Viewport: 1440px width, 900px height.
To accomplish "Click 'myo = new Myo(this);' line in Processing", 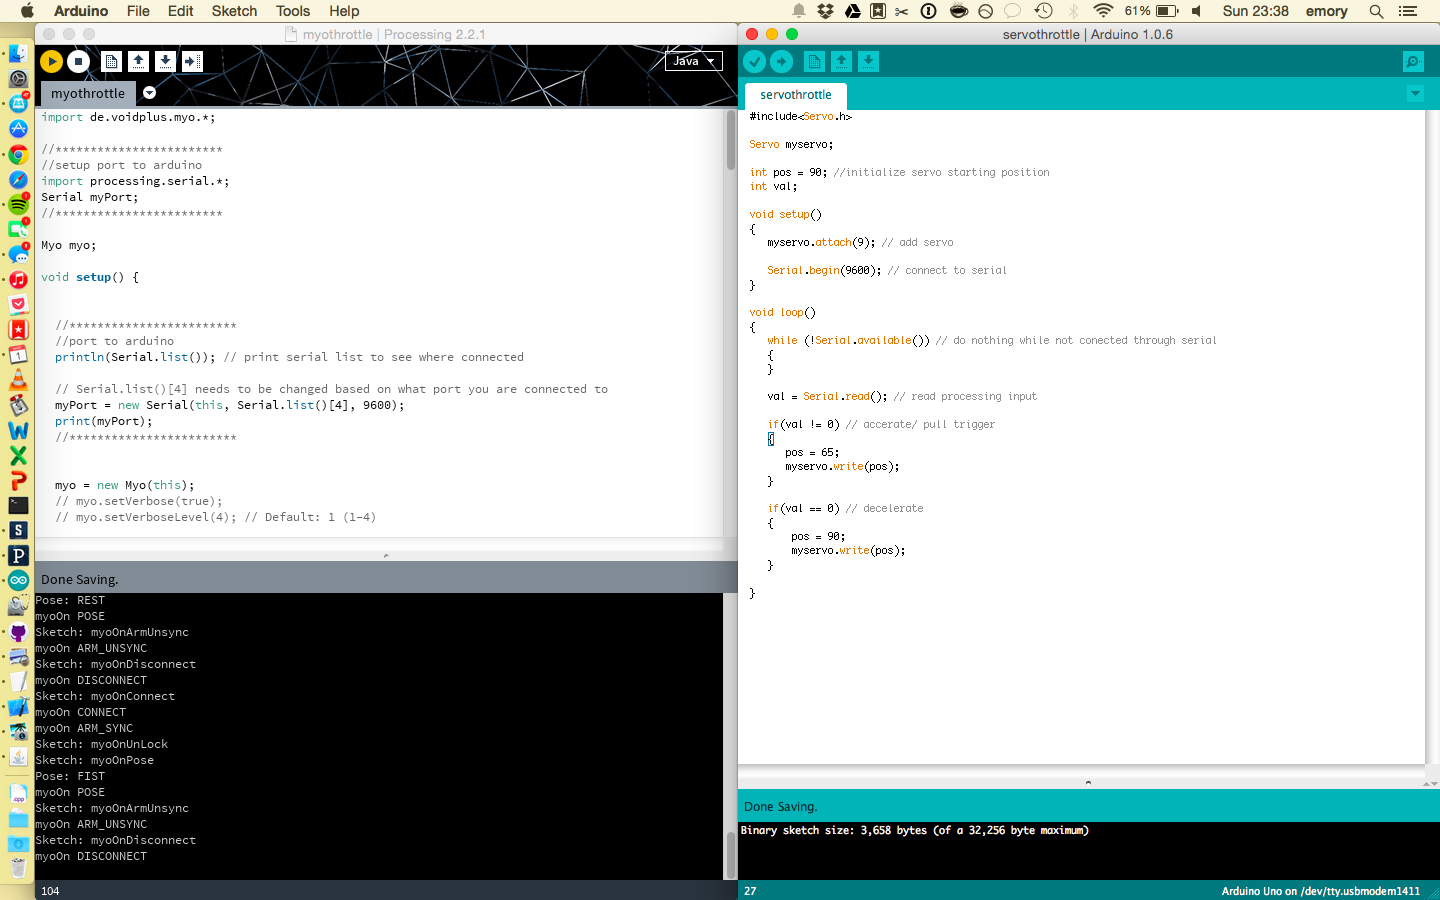I will click(125, 485).
